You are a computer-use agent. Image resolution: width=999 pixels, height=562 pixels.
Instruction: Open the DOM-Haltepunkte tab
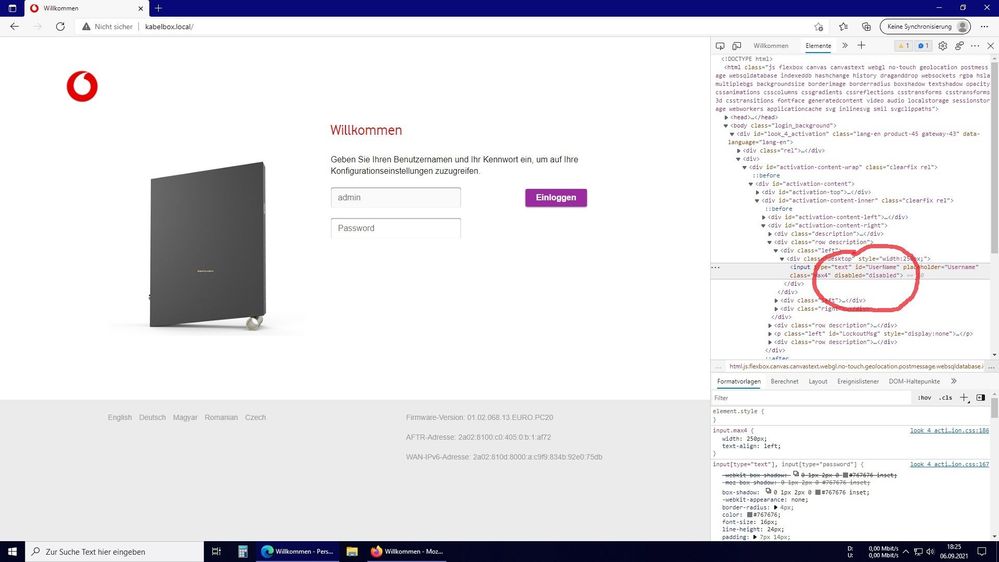(914, 381)
